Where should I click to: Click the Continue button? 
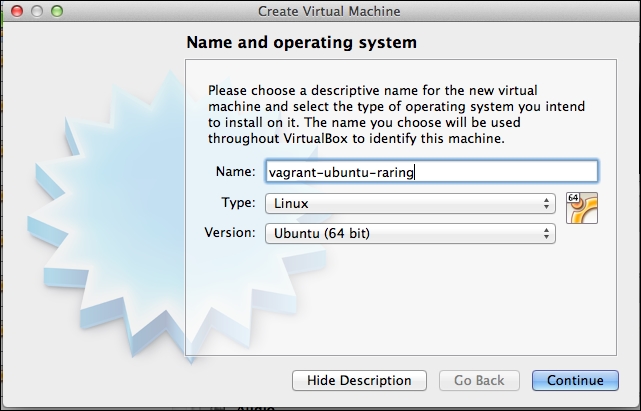coord(575,380)
